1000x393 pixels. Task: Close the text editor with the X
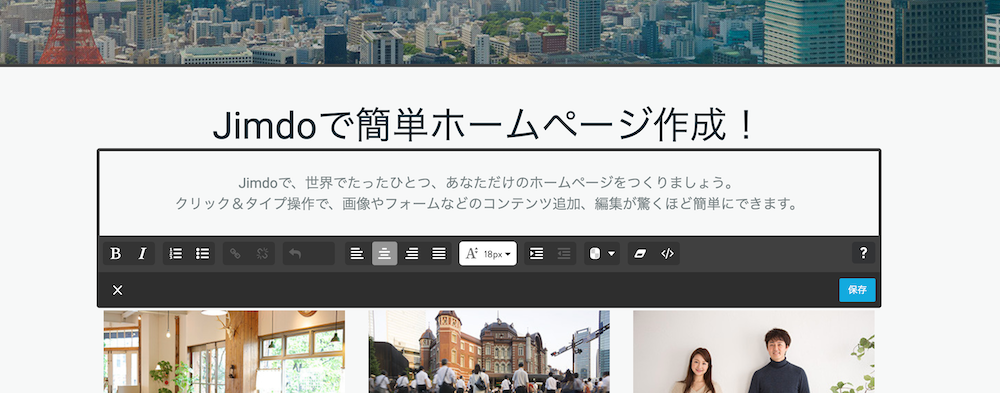117,290
